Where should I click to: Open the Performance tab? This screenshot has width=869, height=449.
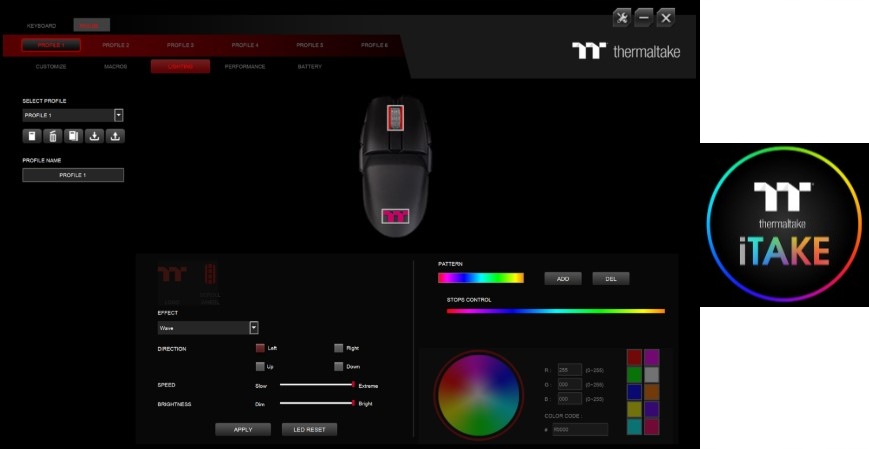(245, 67)
